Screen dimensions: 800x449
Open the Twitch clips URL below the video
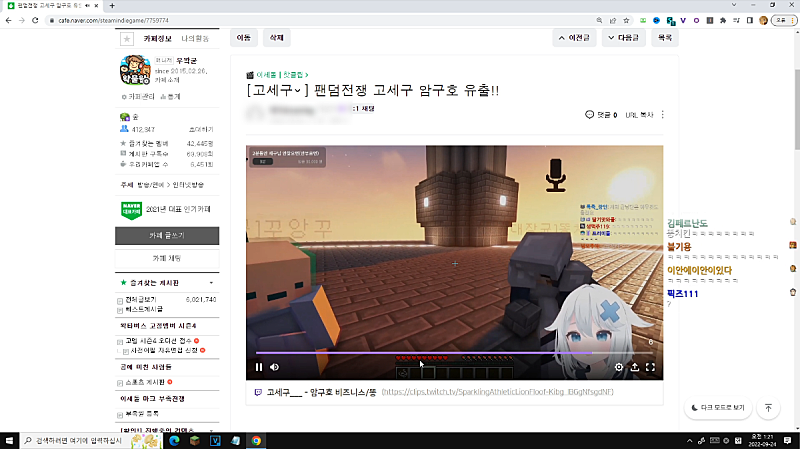coord(497,392)
